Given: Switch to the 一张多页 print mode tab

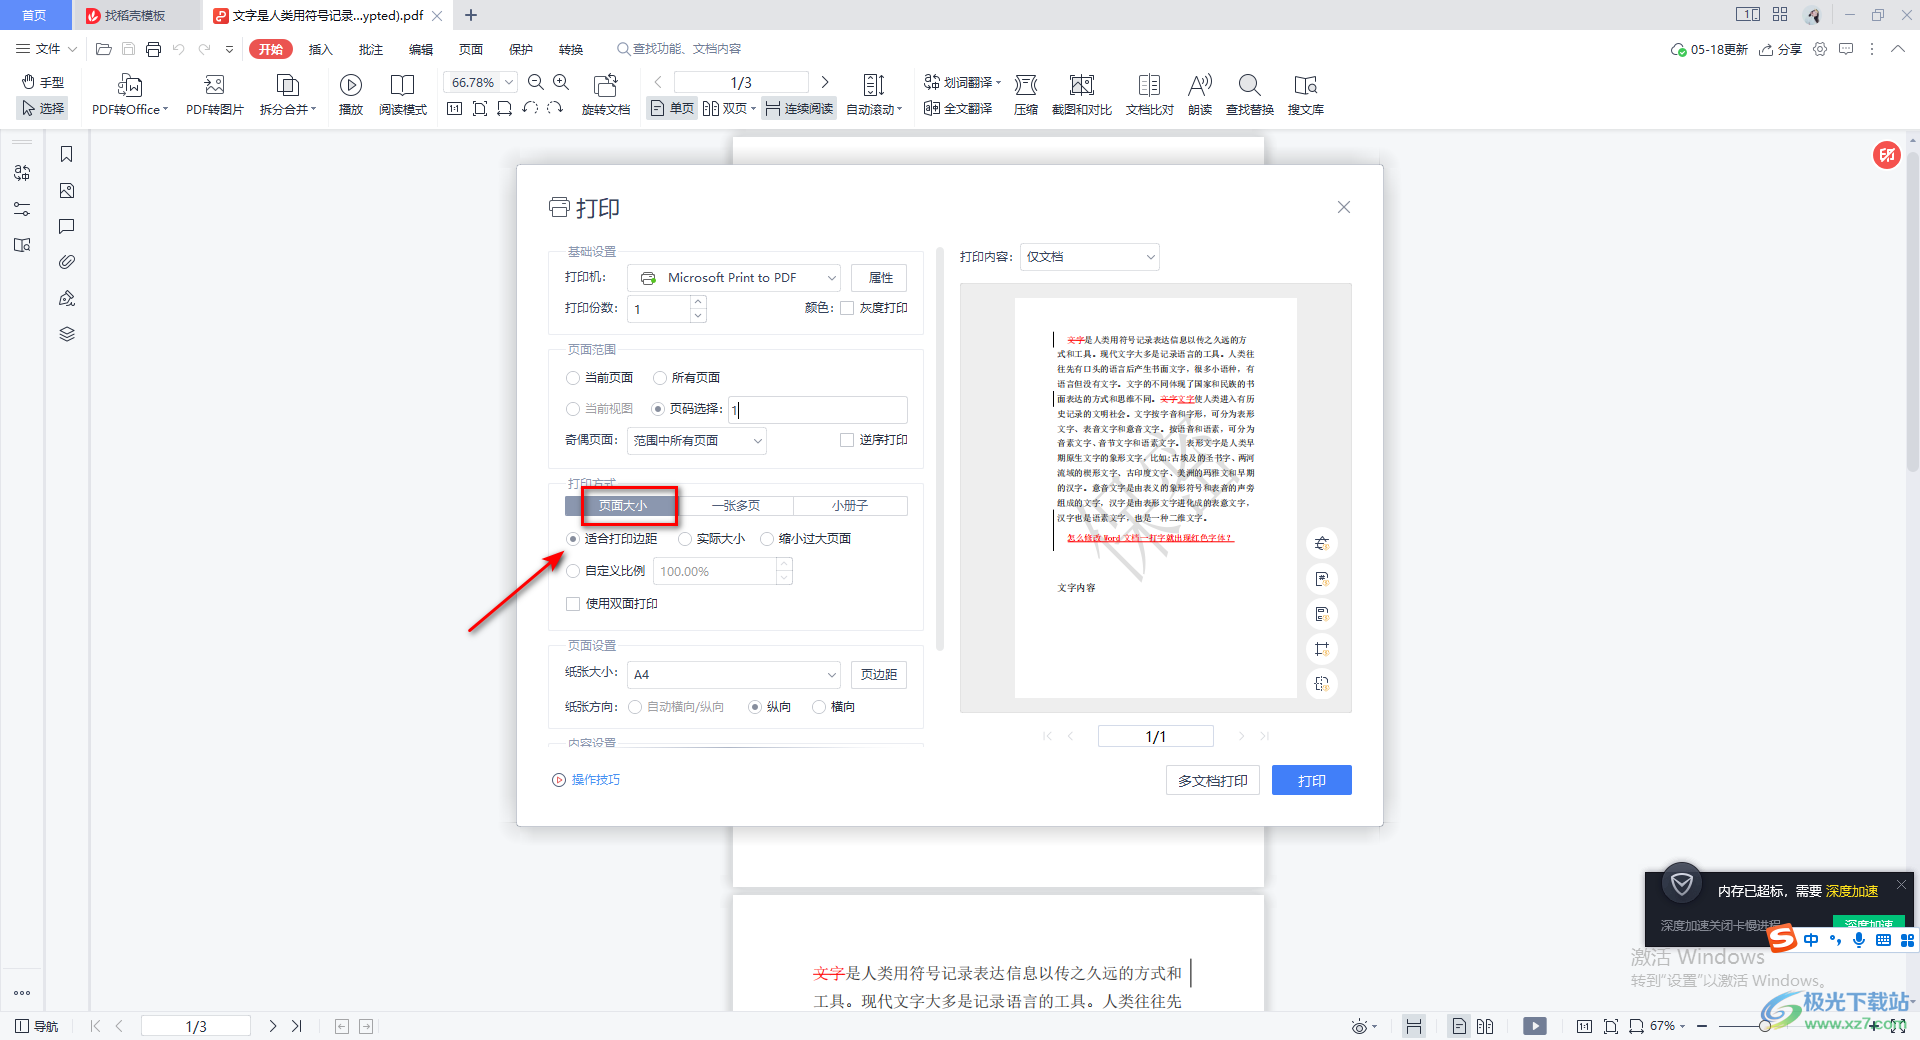Looking at the screenshot, I should pos(736,506).
